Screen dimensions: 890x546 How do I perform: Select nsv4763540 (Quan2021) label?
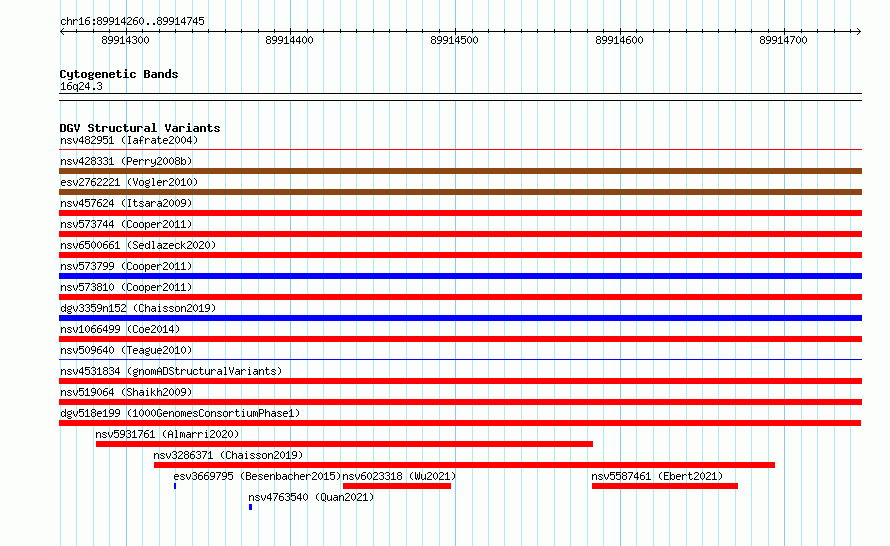coord(311,497)
